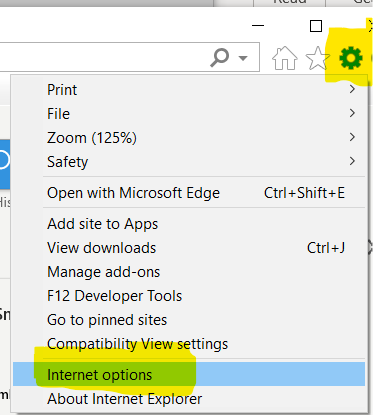Choose Open with Microsoft Edge

tap(189, 193)
